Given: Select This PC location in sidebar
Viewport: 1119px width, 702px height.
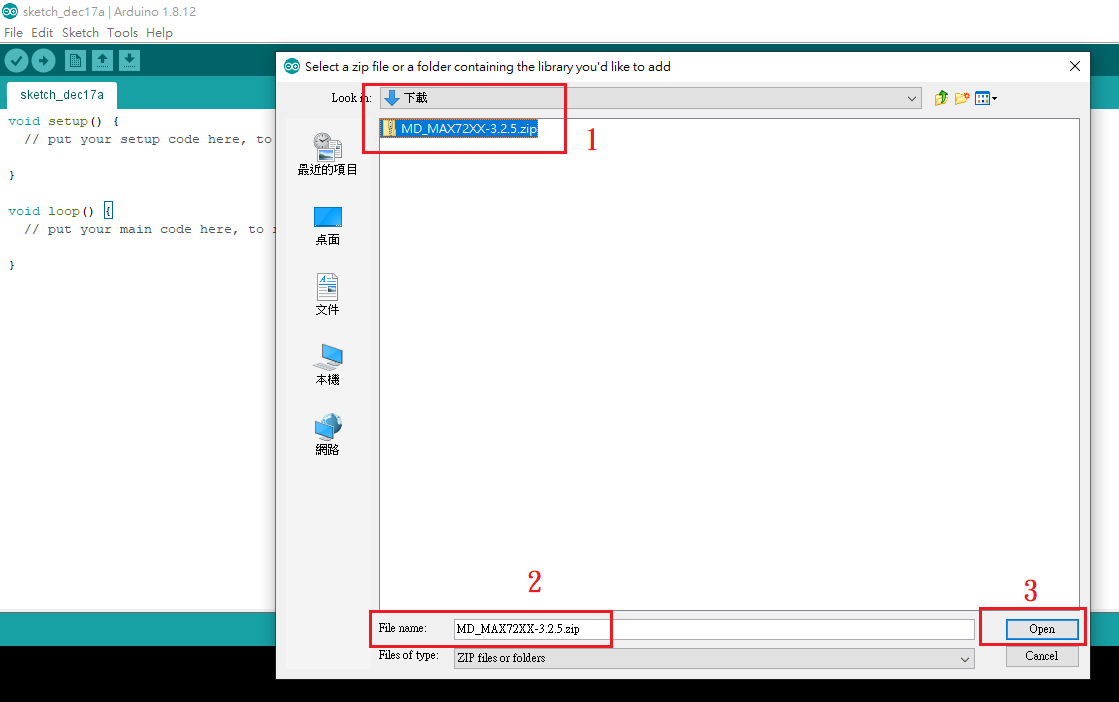Looking at the screenshot, I should point(327,365).
